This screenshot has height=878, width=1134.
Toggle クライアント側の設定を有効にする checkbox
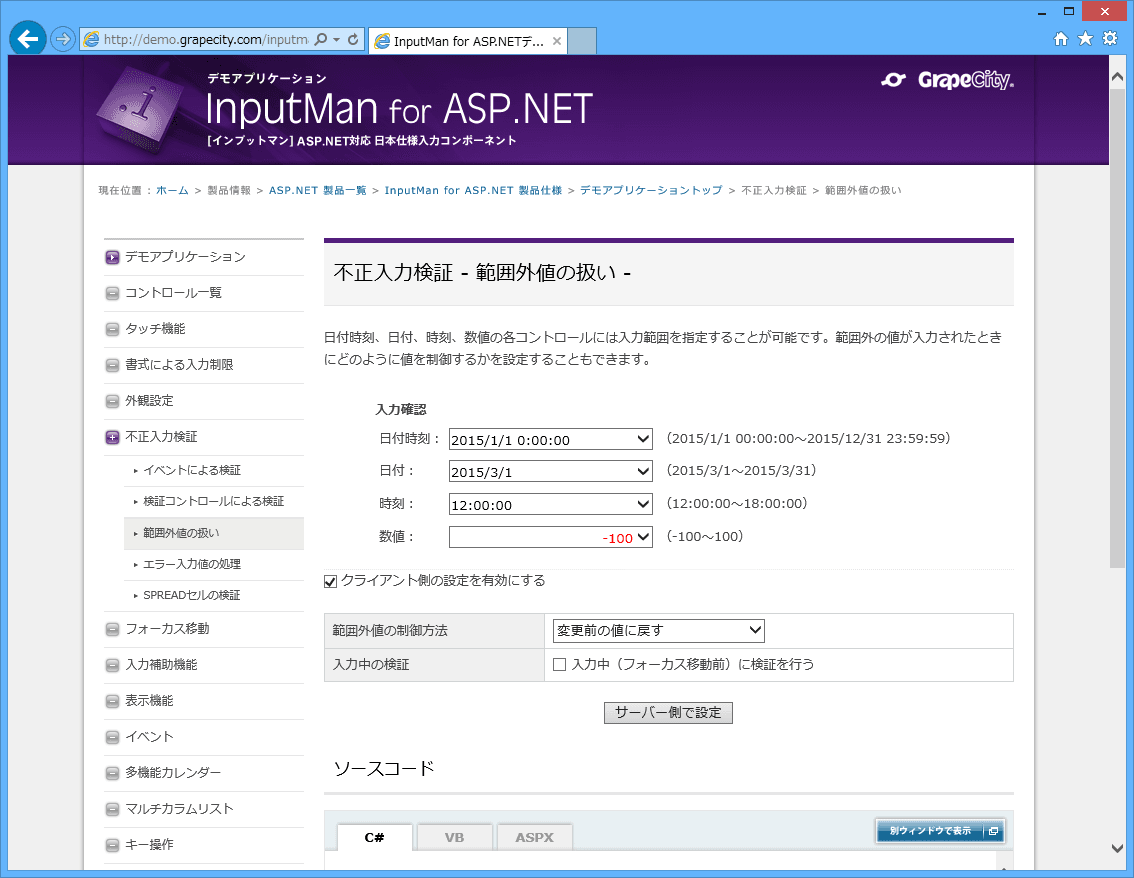[x=331, y=581]
